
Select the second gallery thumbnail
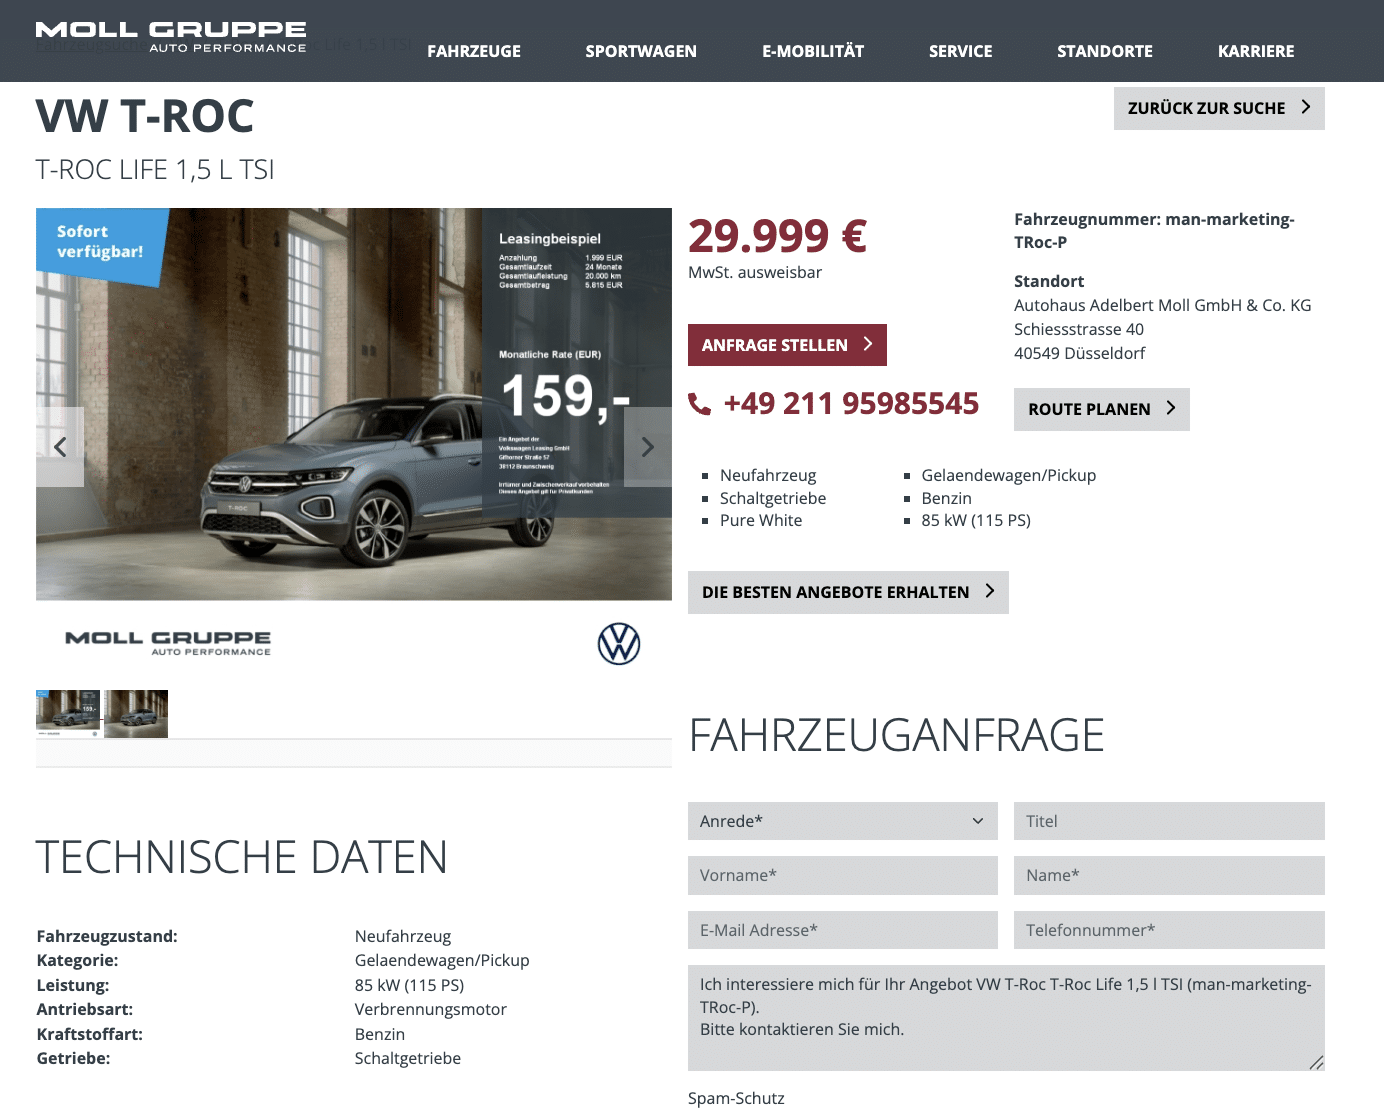point(136,713)
